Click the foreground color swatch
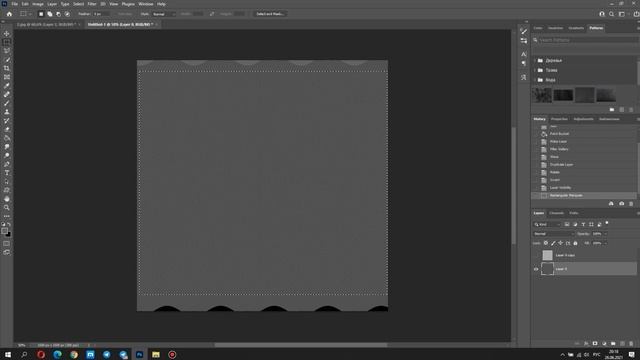640x360 pixels. tap(4, 231)
